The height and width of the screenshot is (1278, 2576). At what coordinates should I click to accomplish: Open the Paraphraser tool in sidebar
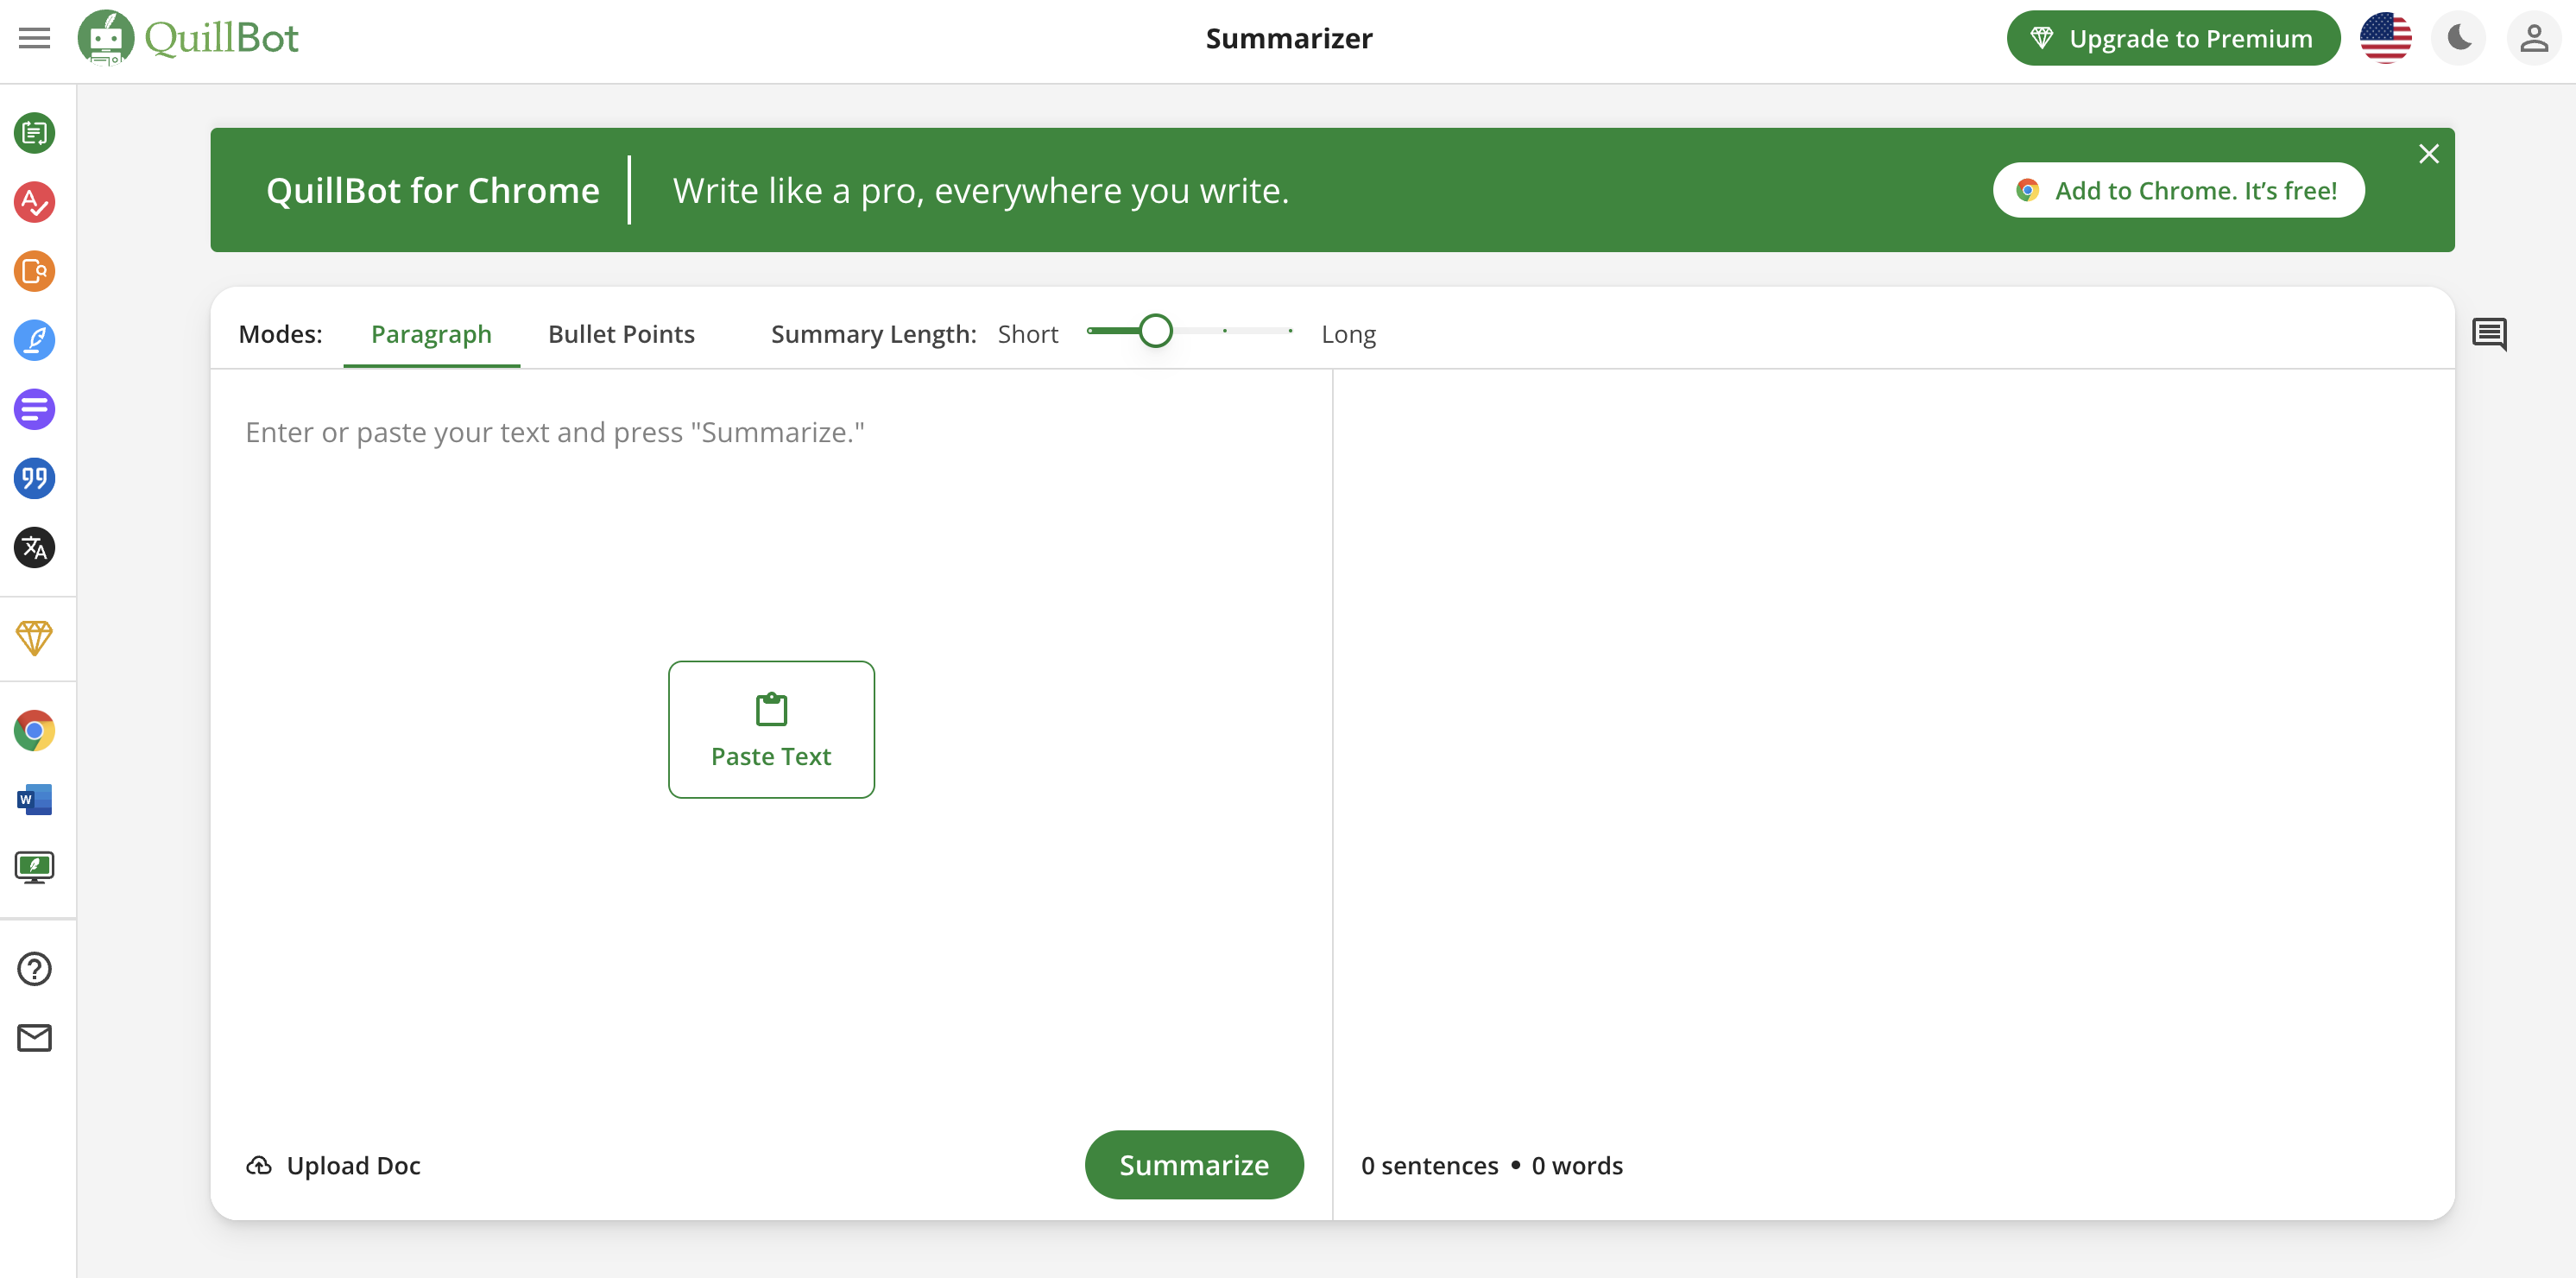[x=34, y=133]
